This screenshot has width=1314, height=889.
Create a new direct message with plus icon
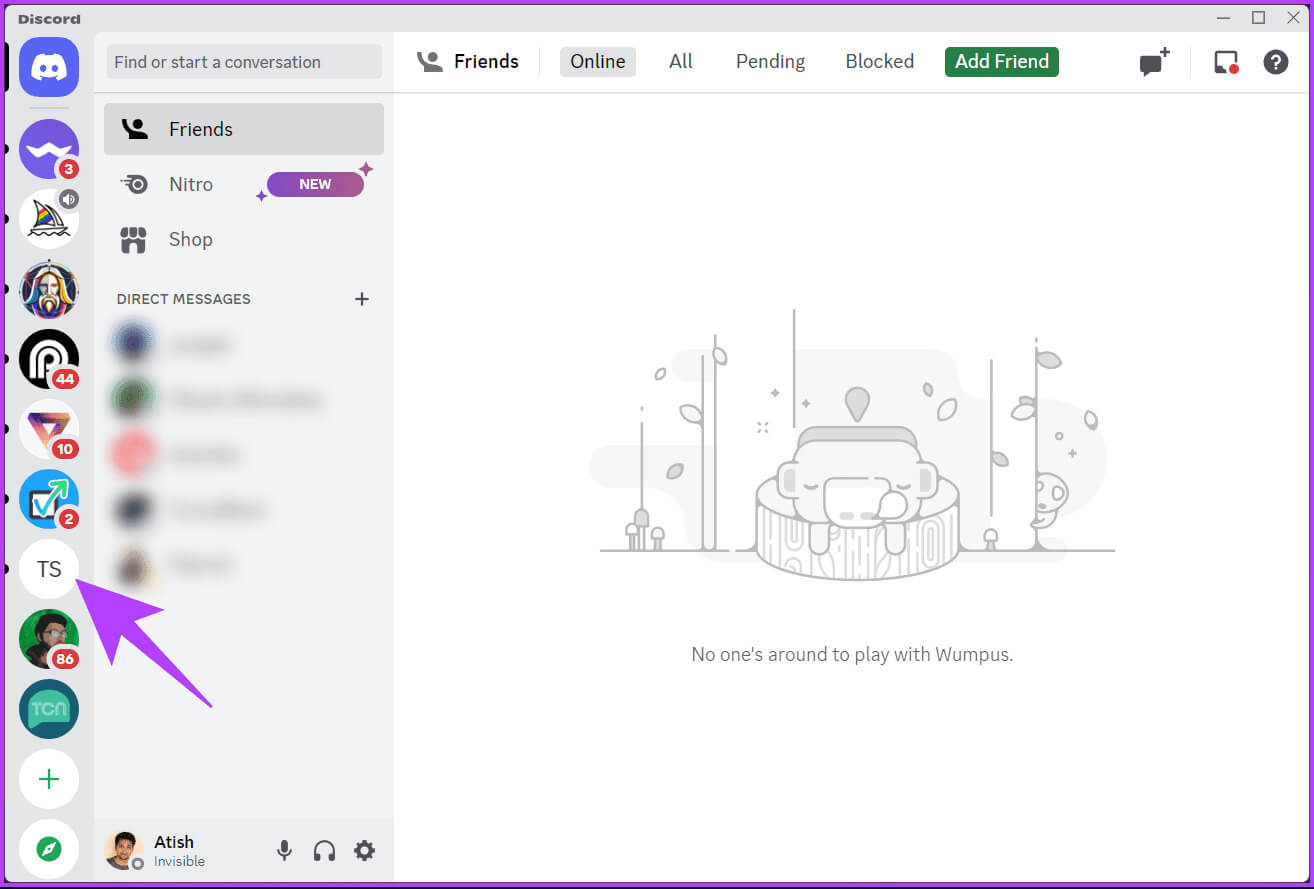point(362,299)
